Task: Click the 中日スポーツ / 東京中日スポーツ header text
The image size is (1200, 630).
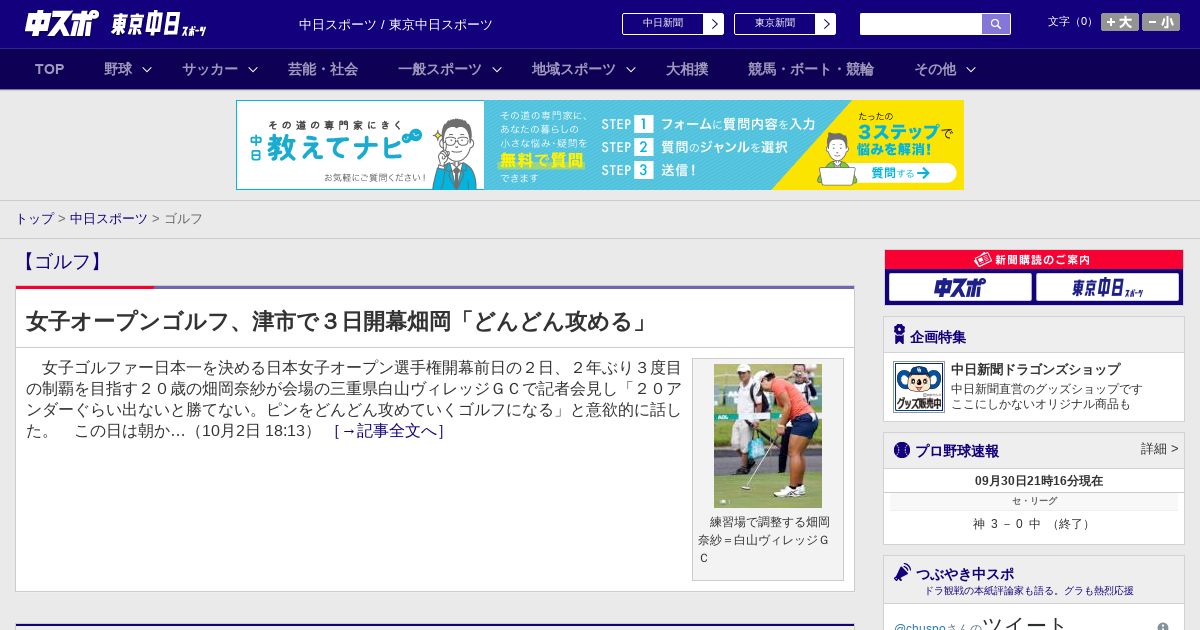Action: click(396, 24)
